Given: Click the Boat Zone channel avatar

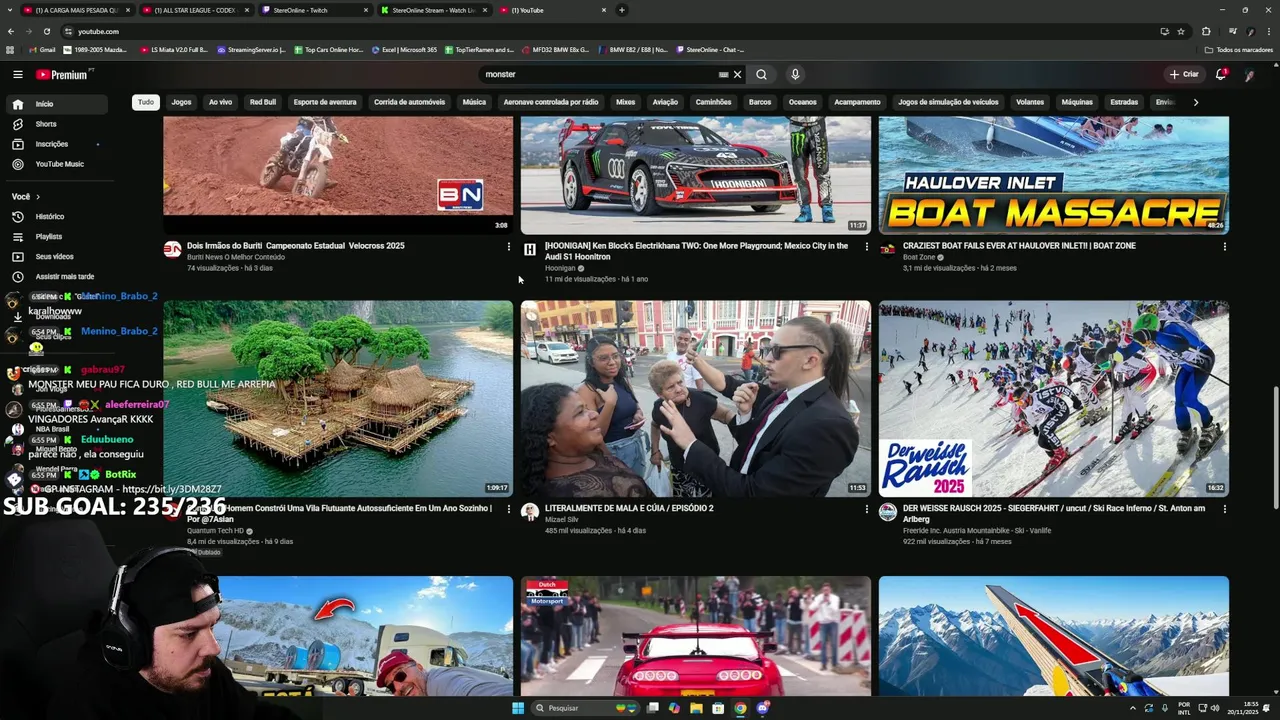Looking at the screenshot, I should point(887,249).
